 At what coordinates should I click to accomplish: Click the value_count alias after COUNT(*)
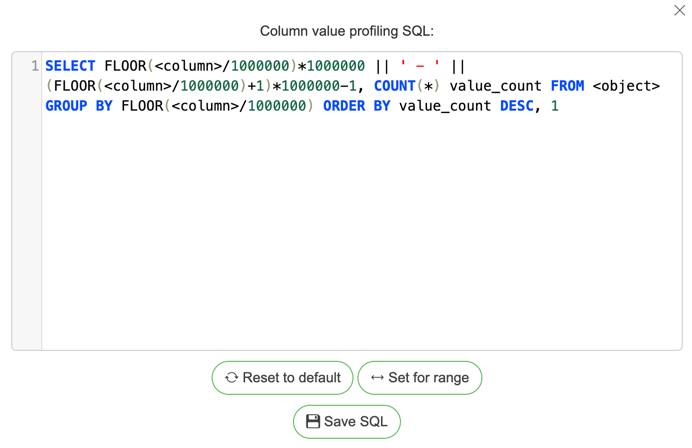[495, 86]
